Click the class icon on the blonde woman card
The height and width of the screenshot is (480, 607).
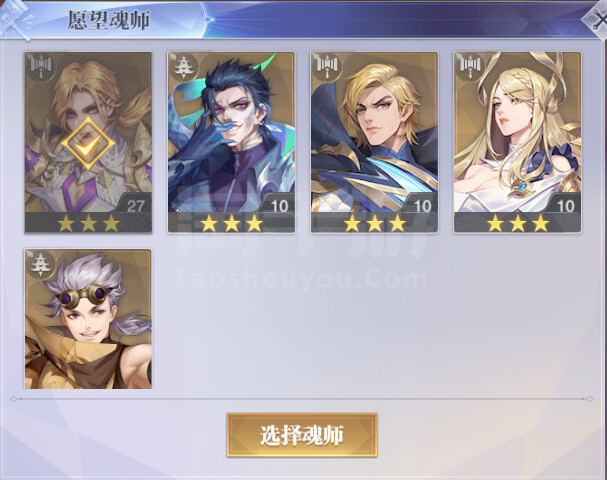point(470,67)
